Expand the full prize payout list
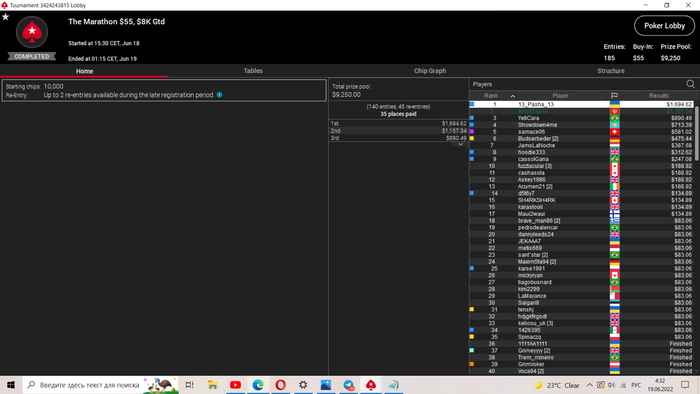 coord(460,144)
